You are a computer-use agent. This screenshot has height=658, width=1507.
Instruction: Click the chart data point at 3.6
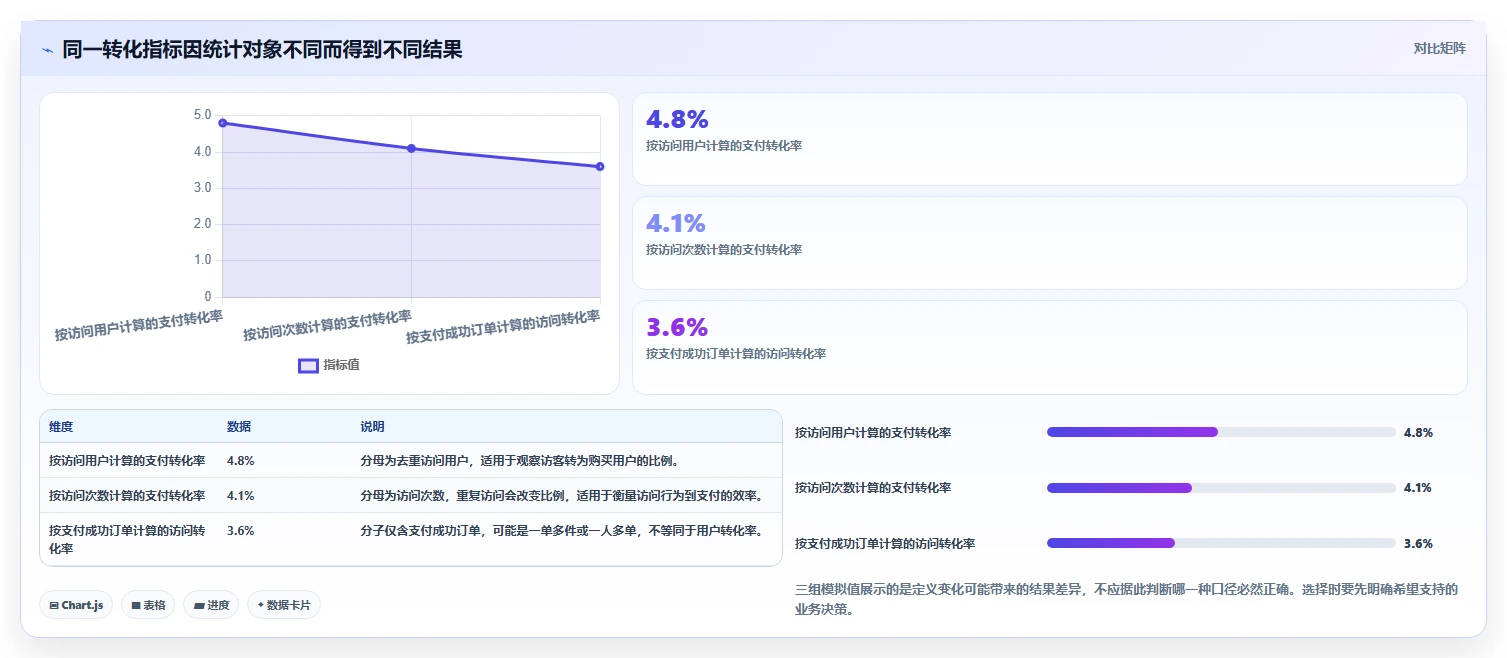point(600,166)
